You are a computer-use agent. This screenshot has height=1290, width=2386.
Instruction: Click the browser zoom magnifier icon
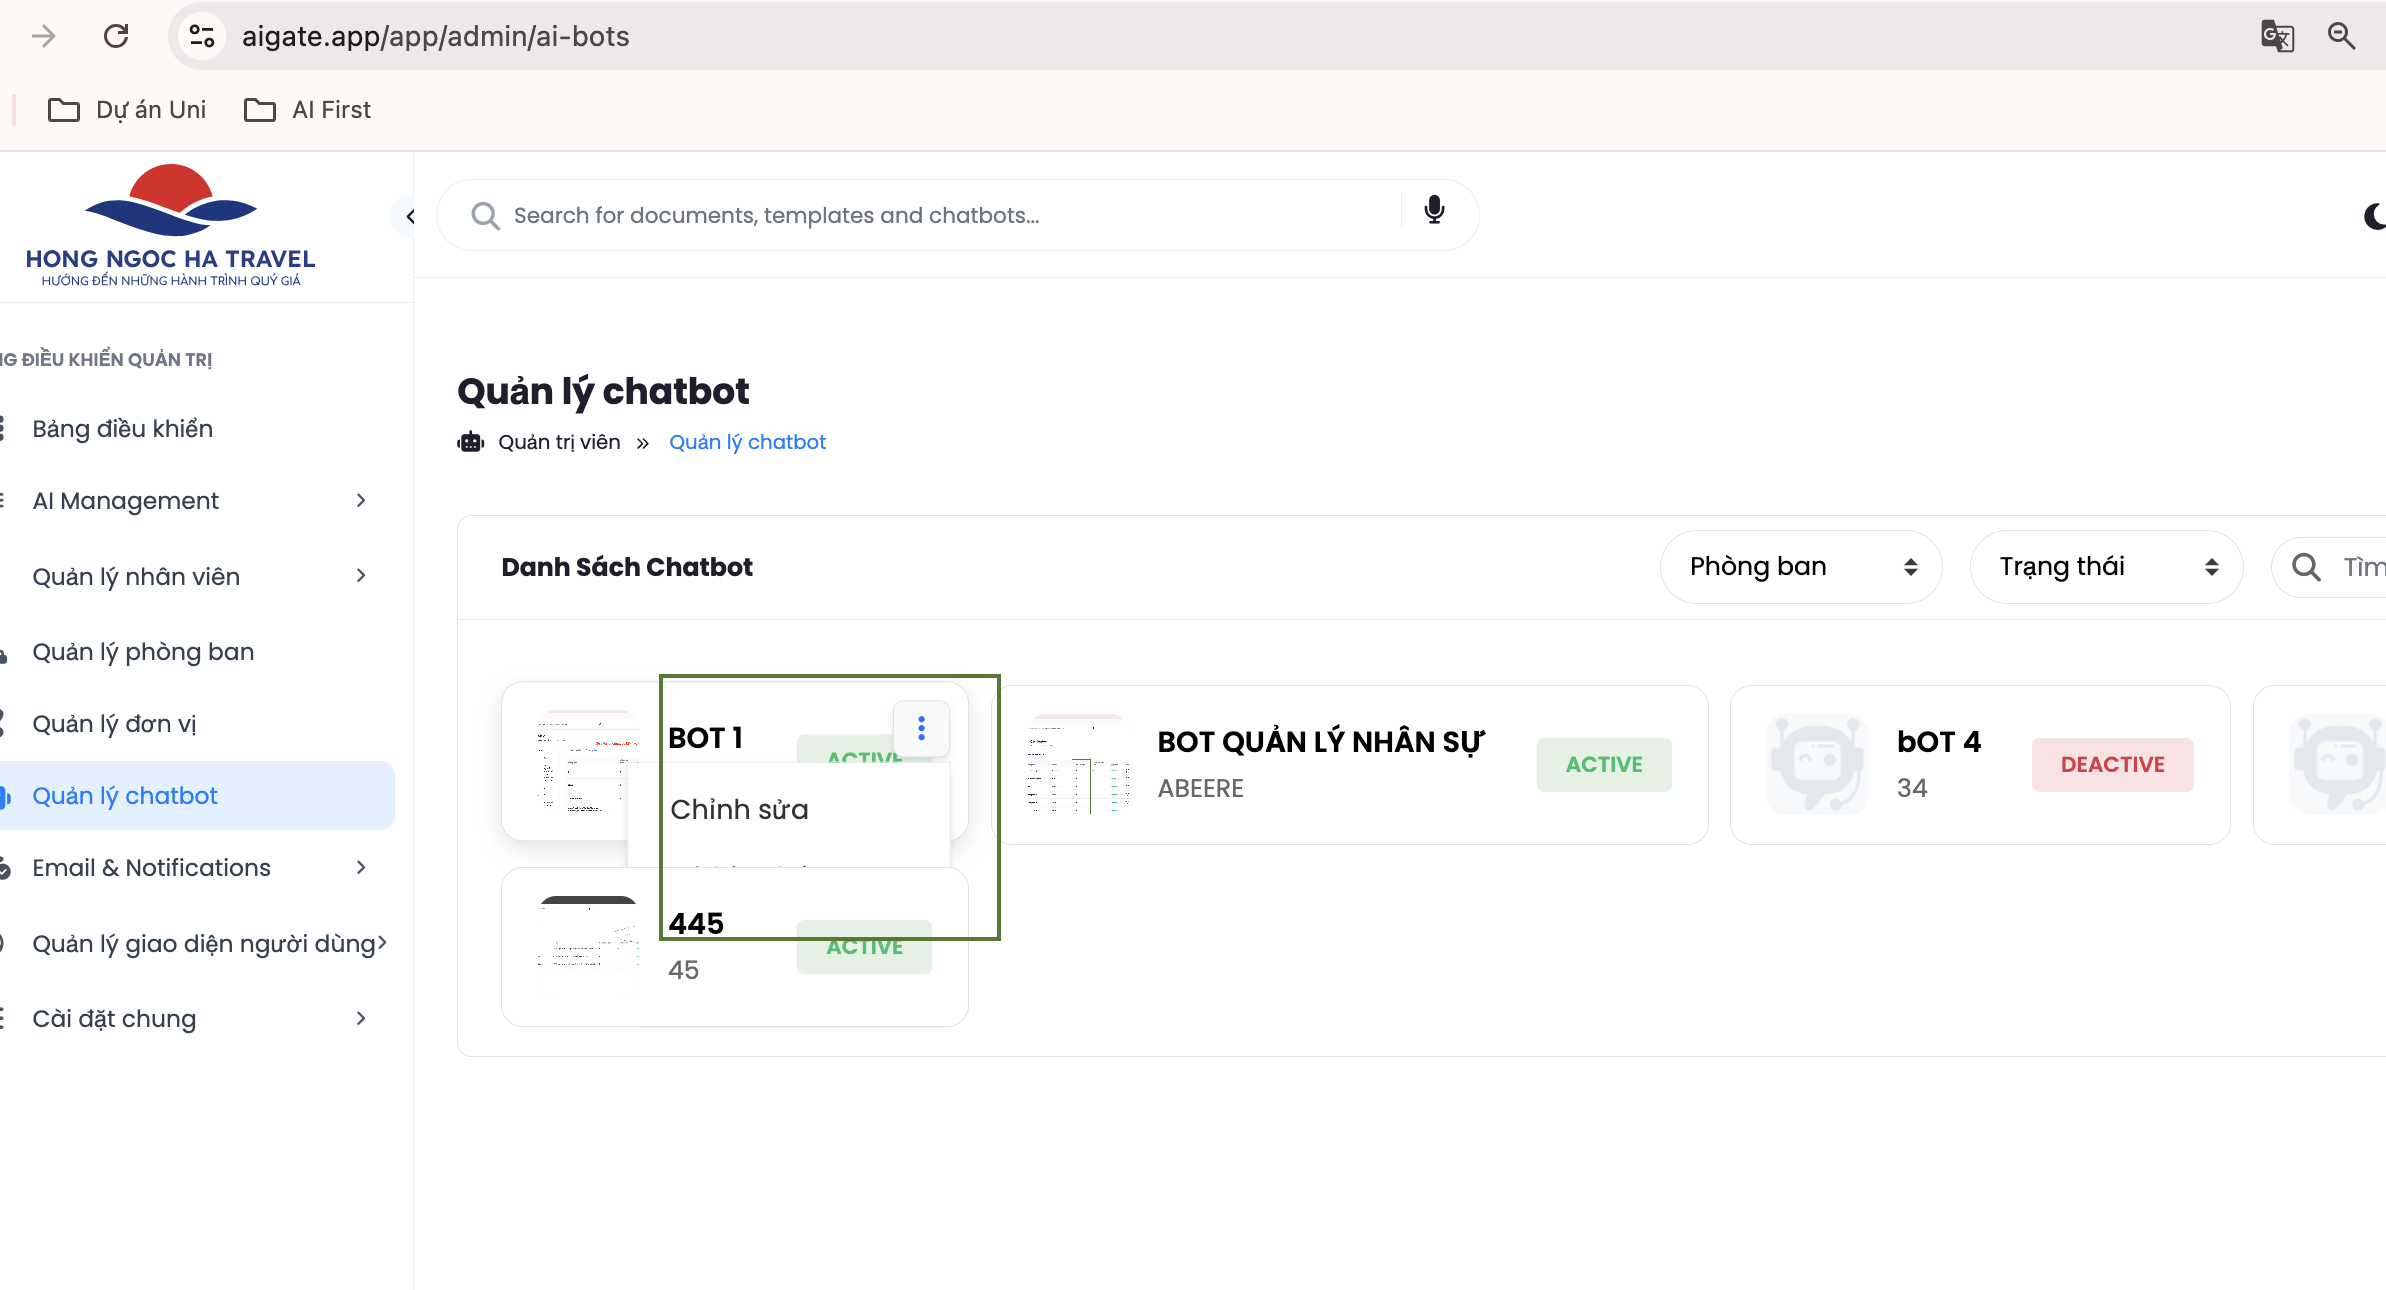(x=2341, y=36)
